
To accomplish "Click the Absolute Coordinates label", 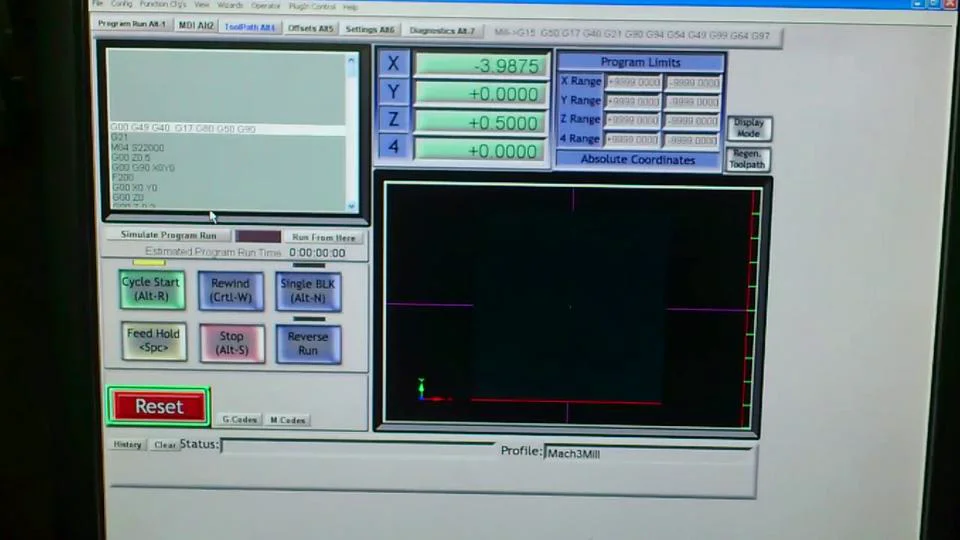I will (637, 160).
